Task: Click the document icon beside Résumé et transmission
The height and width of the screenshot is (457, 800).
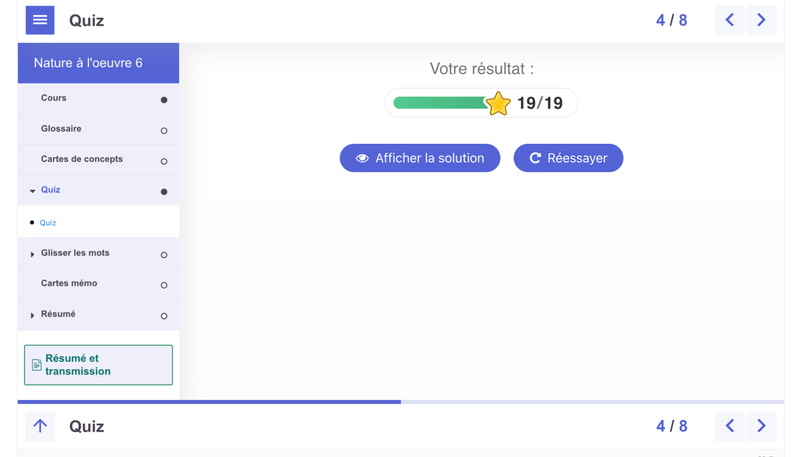Action: (x=37, y=365)
